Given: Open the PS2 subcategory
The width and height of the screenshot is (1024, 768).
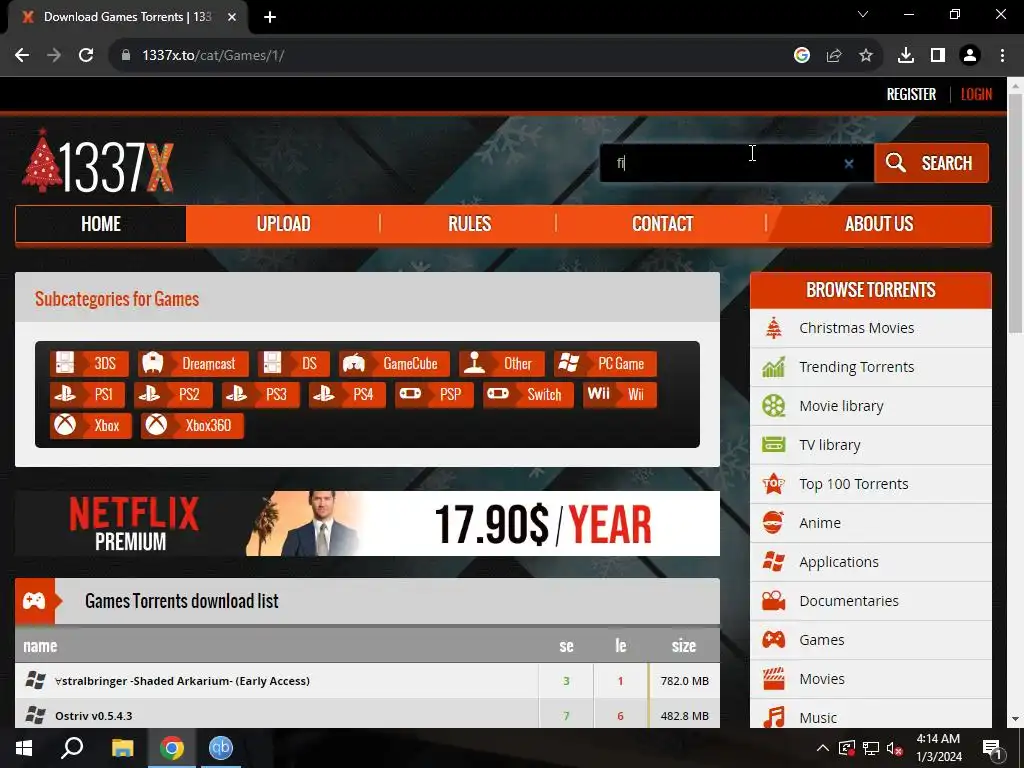Looking at the screenshot, I should (x=173, y=394).
